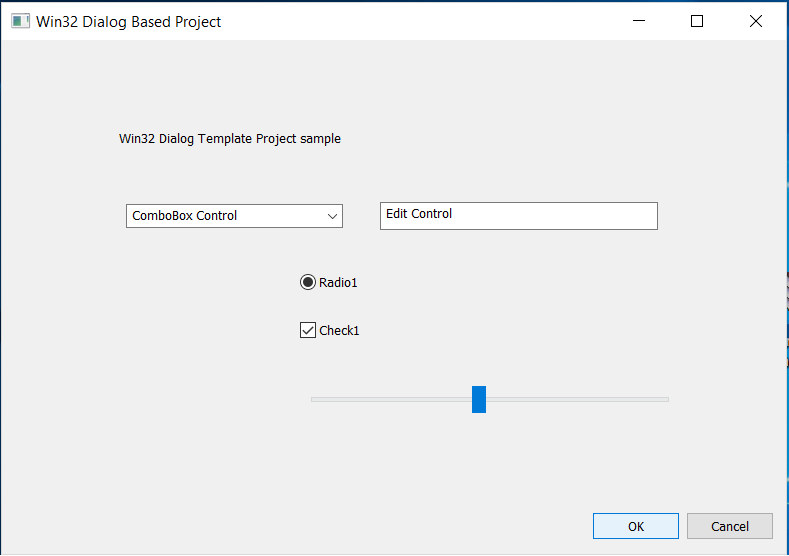Click the far right end of the slider track
The width and height of the screenshot is (789, 556).
tap(665, 399)
